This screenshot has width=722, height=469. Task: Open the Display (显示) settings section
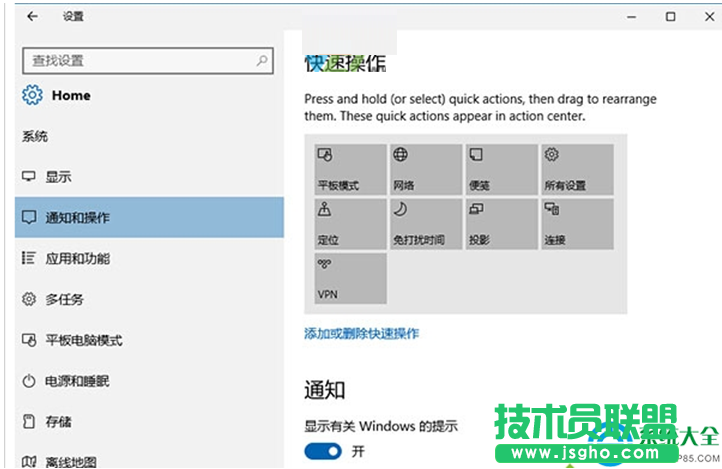(58, 177)
